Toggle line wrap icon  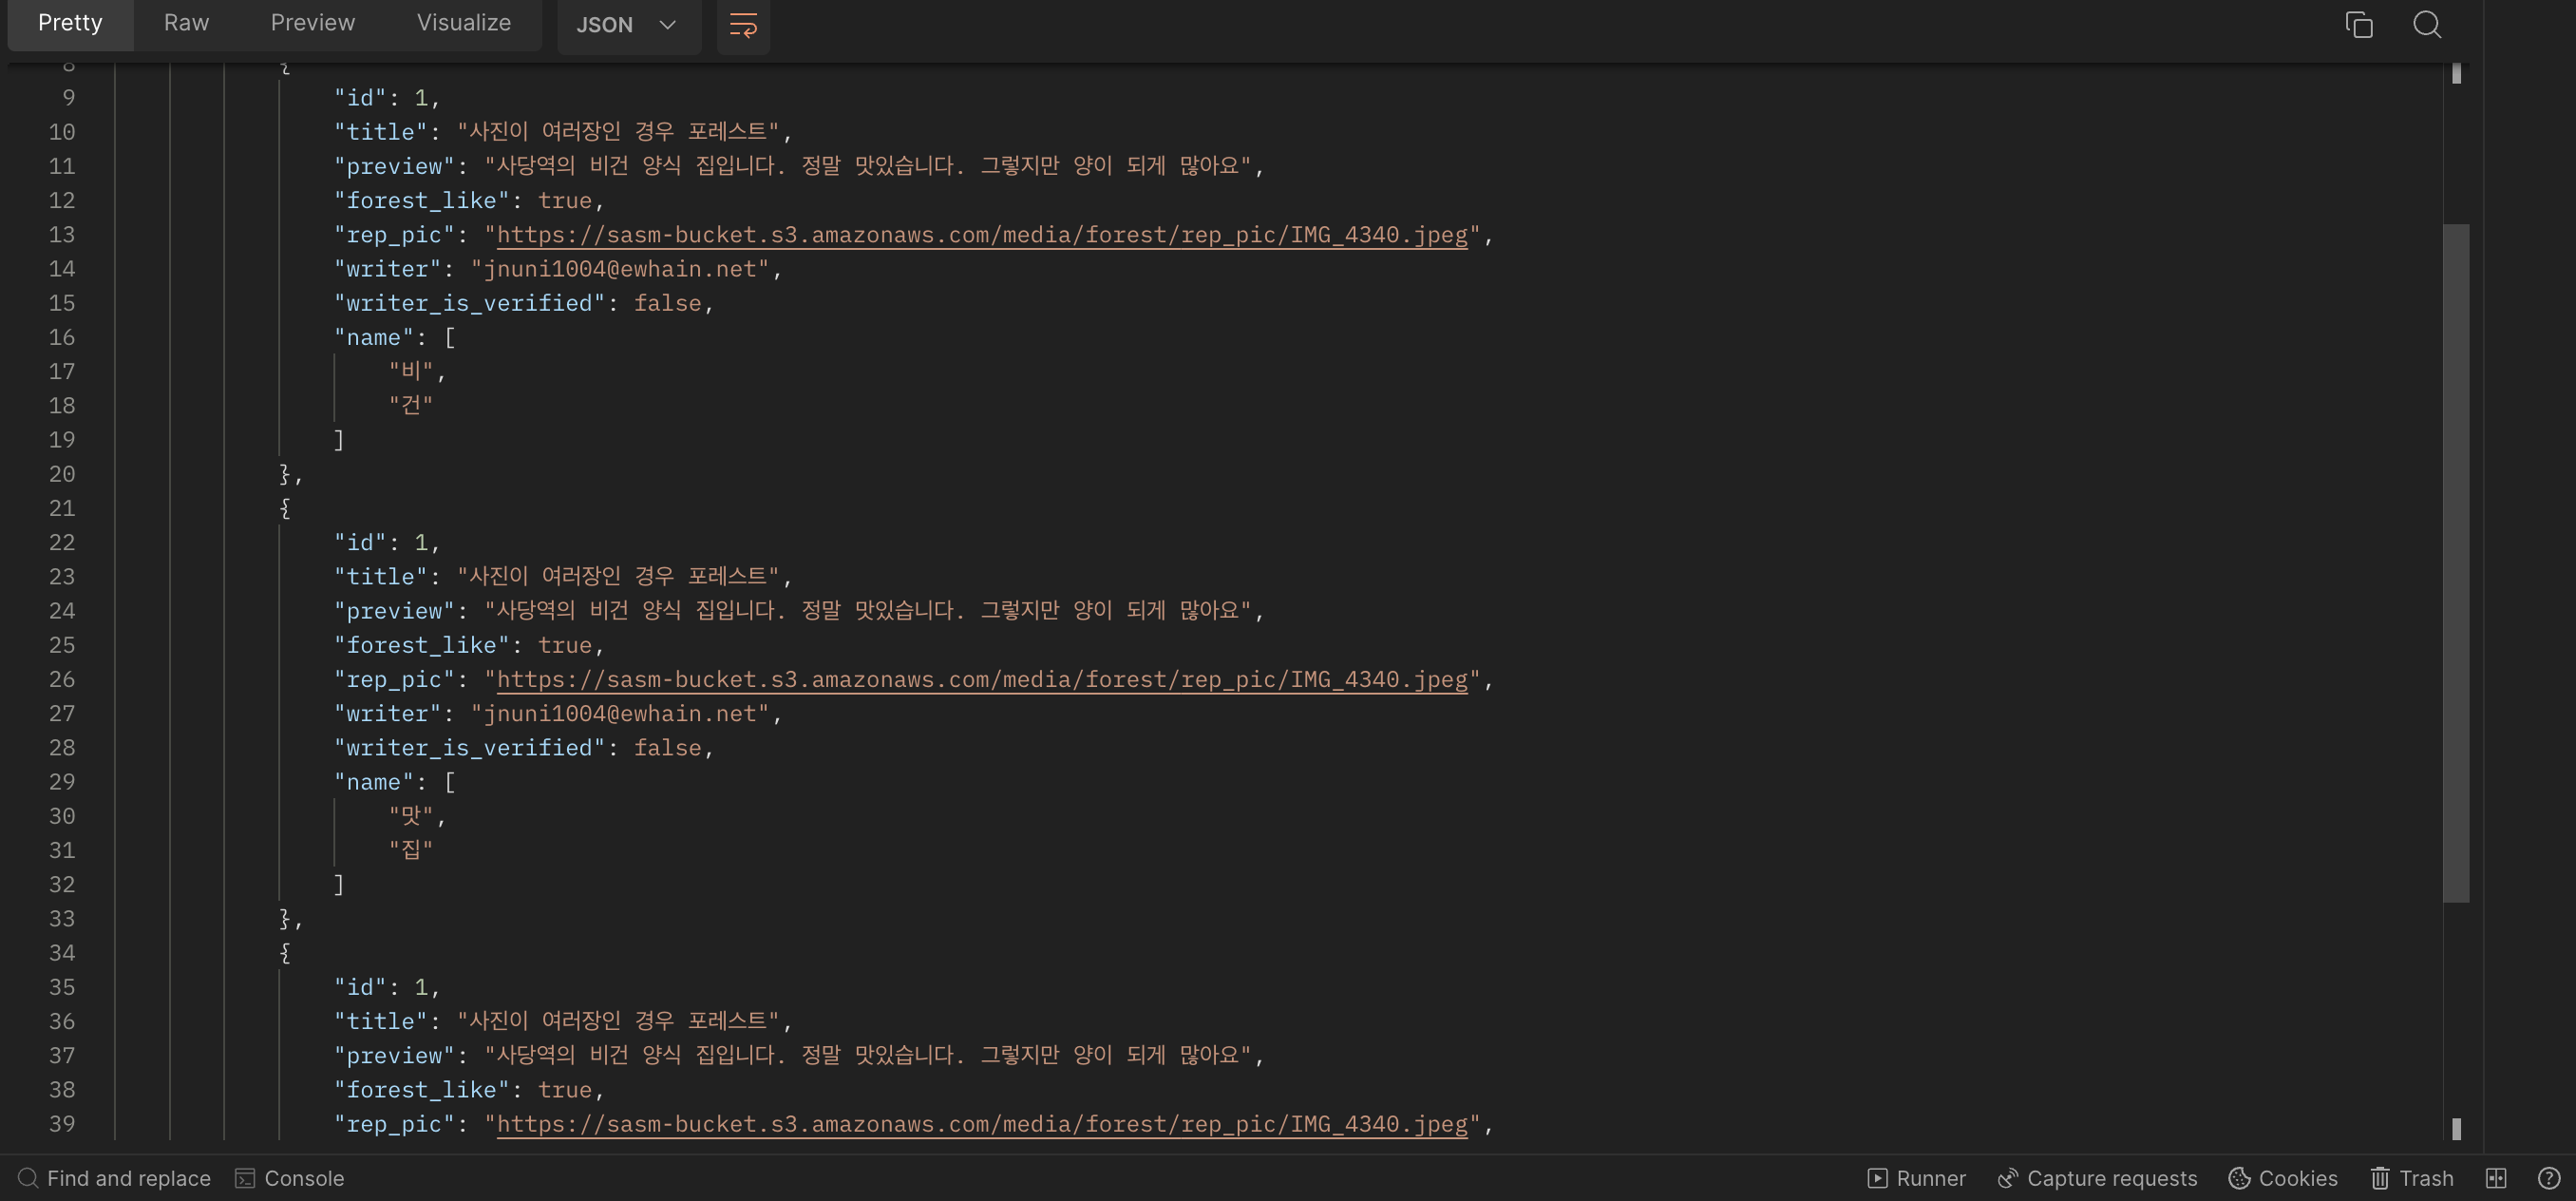[743, 26]
